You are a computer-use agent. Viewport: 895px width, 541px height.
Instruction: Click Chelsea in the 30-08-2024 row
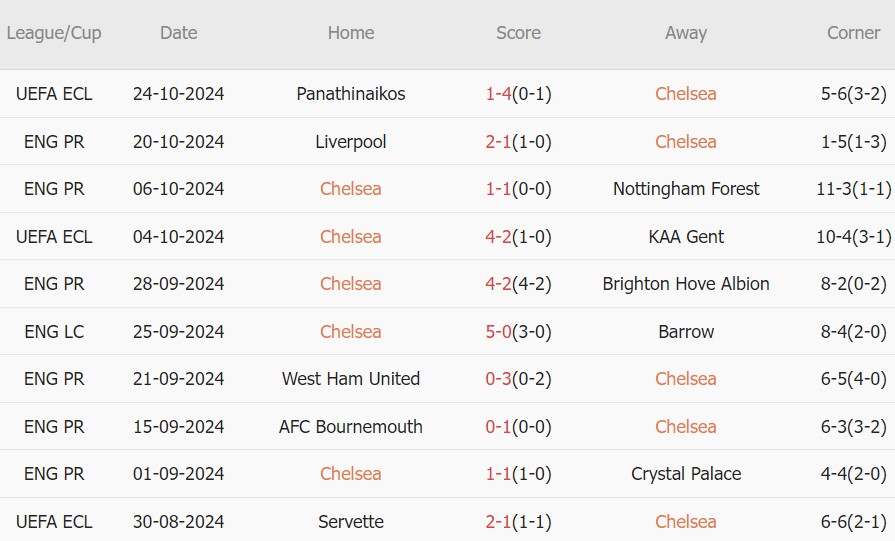pos(686,522)
